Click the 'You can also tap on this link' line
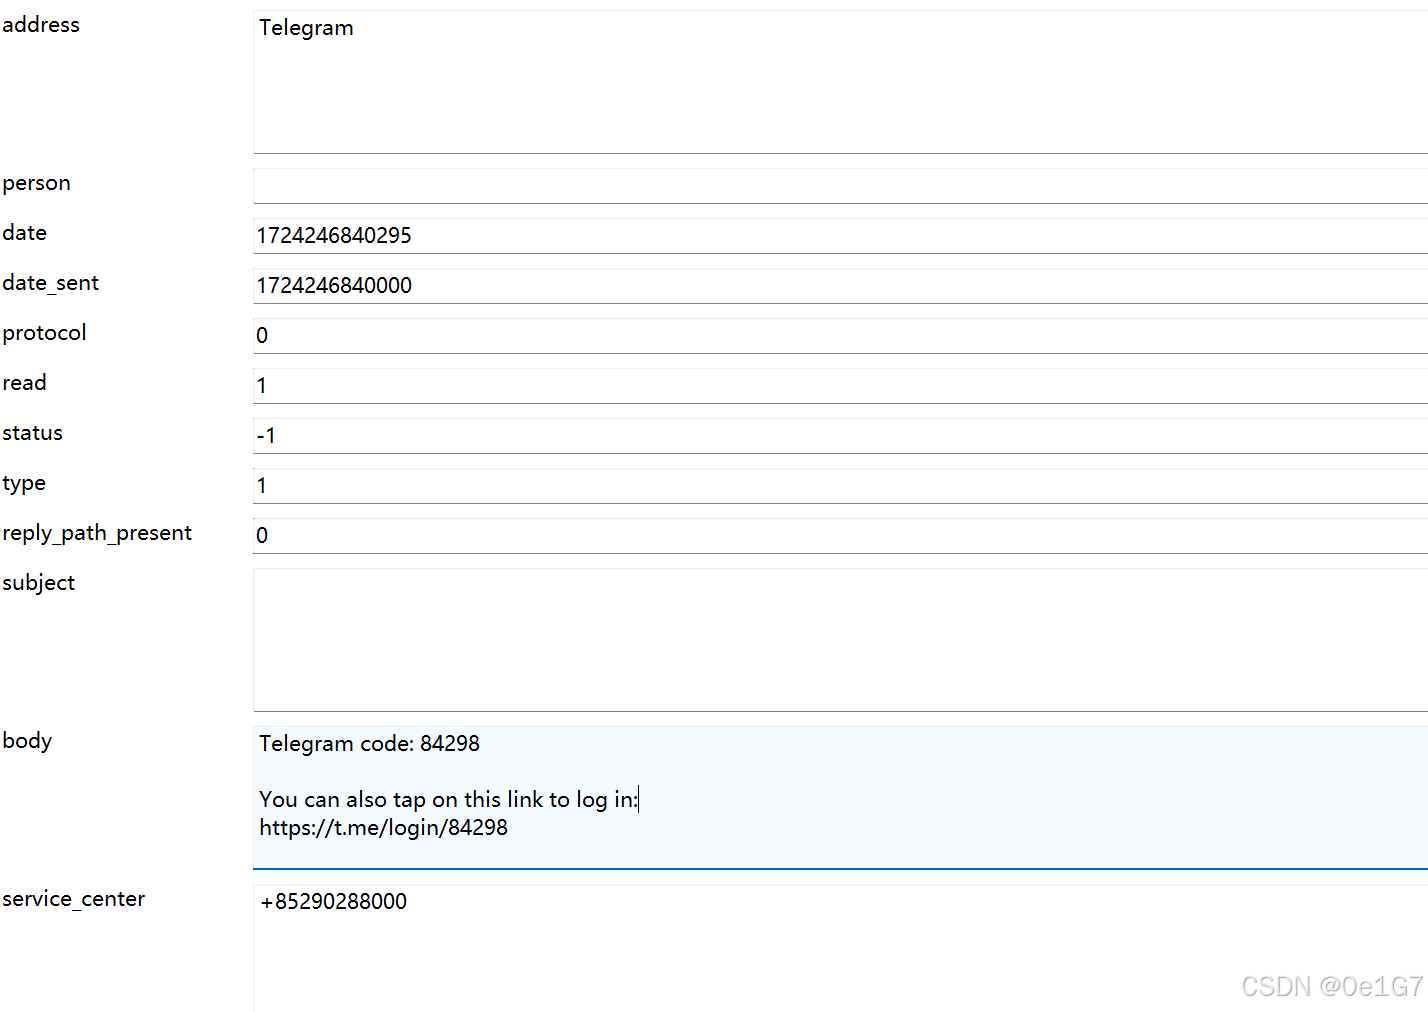 click(x=448, y=800)
